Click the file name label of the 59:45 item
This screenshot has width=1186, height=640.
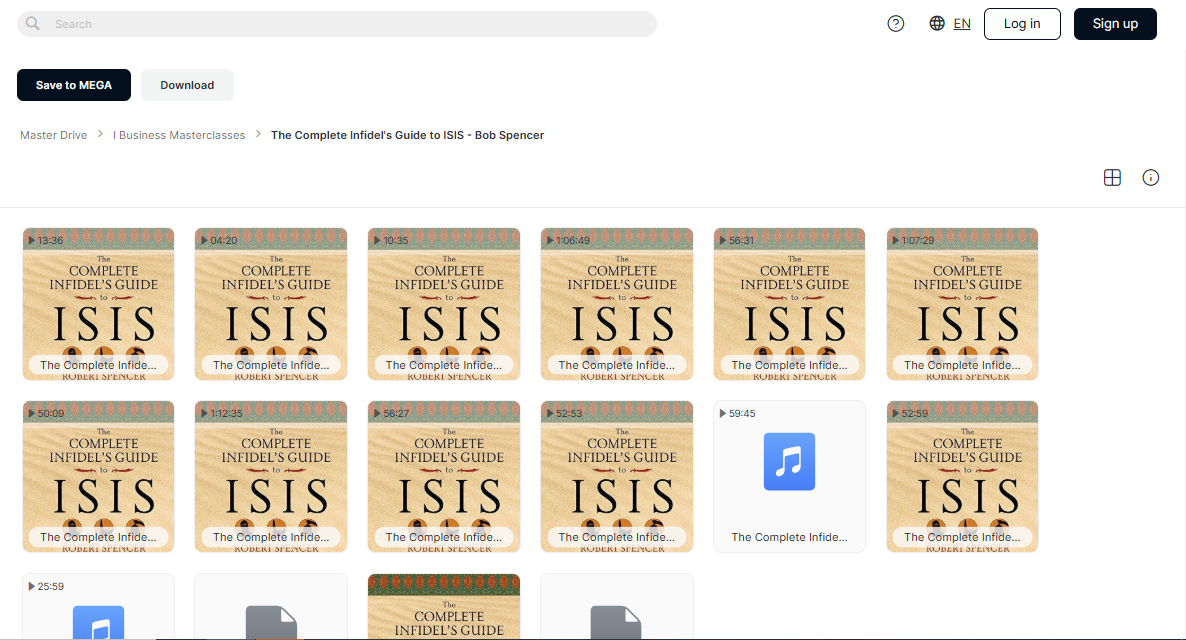789,537
